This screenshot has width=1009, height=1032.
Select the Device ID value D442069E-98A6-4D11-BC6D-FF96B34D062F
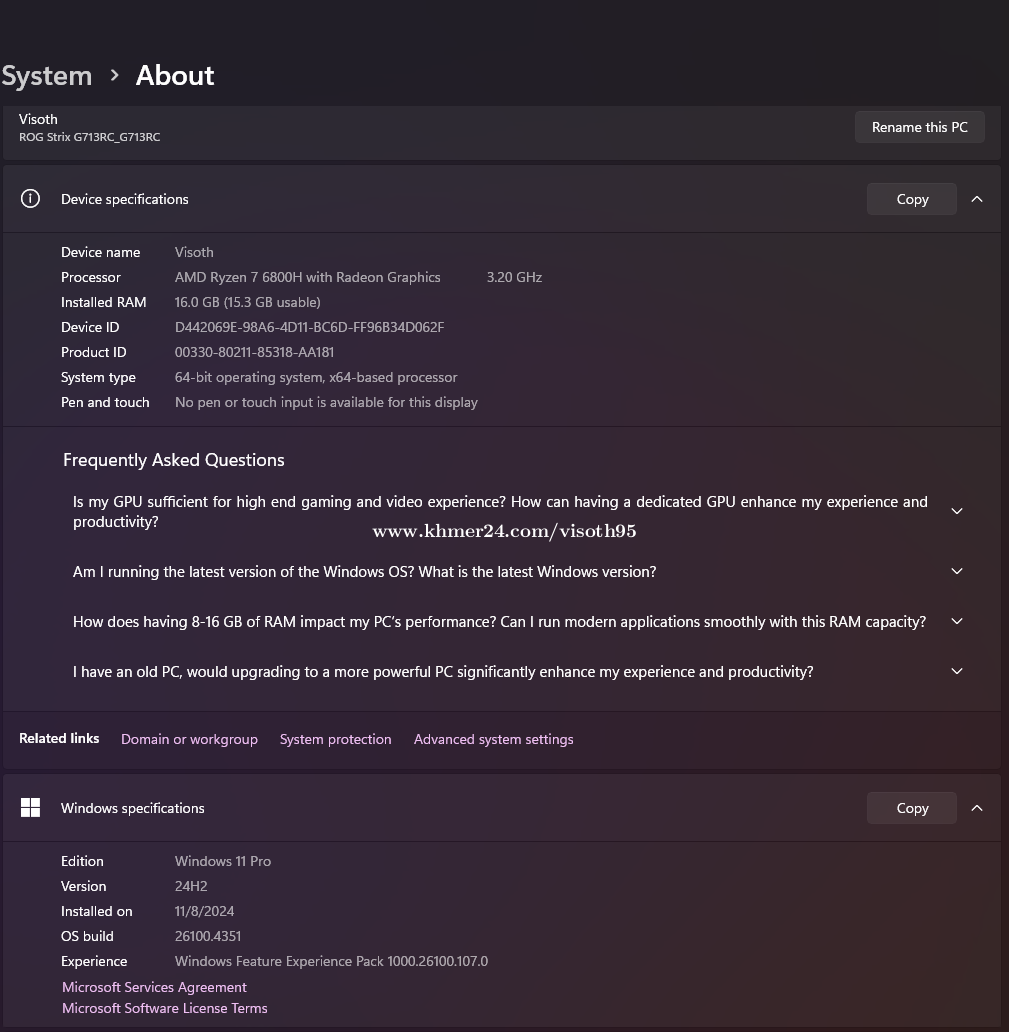click(309, 327)
